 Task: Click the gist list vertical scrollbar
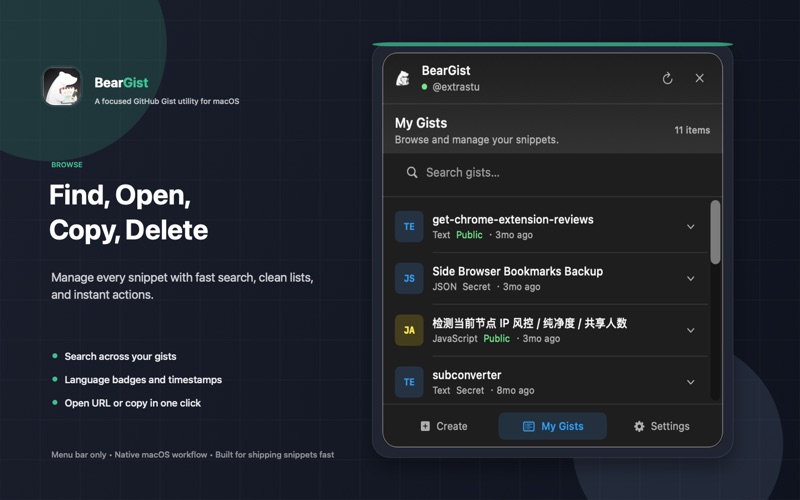click(x=715, y=232)
